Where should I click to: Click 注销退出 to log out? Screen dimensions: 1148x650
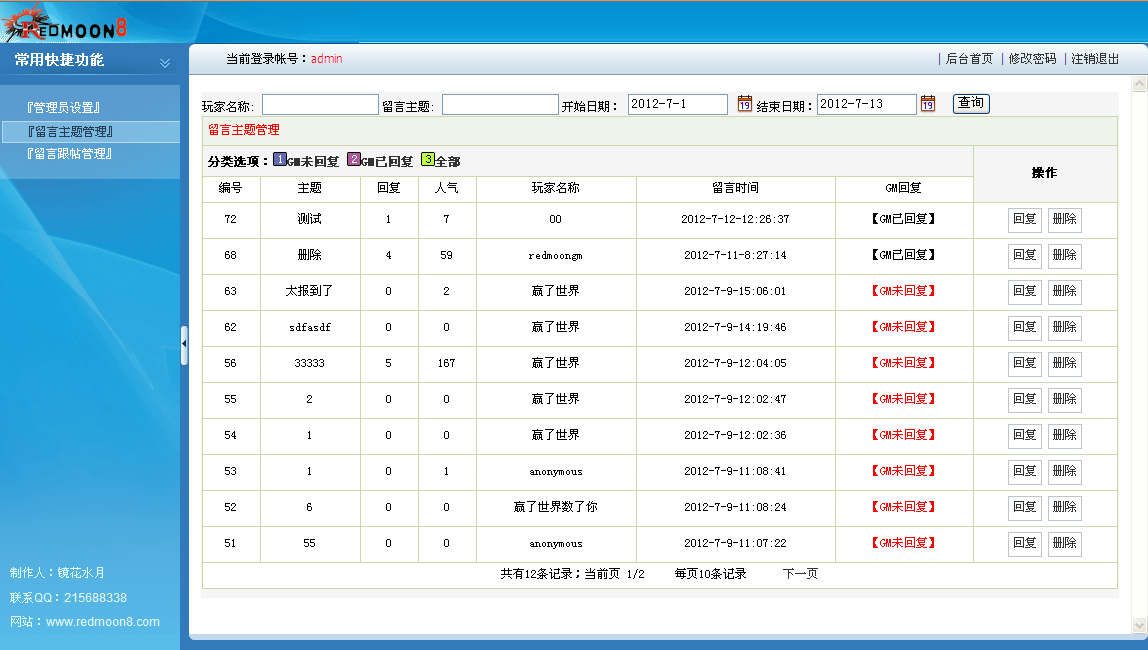coord(1095,59)
